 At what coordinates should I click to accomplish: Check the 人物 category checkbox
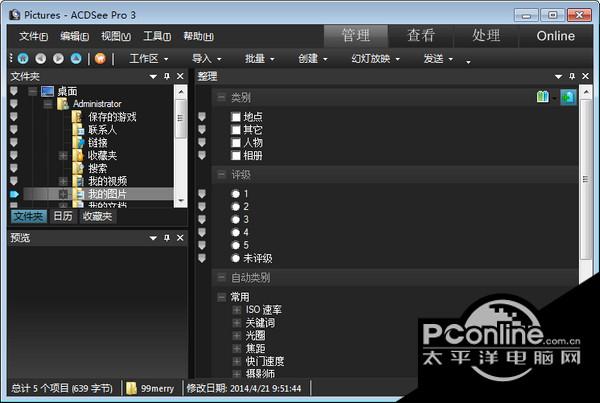236,143
